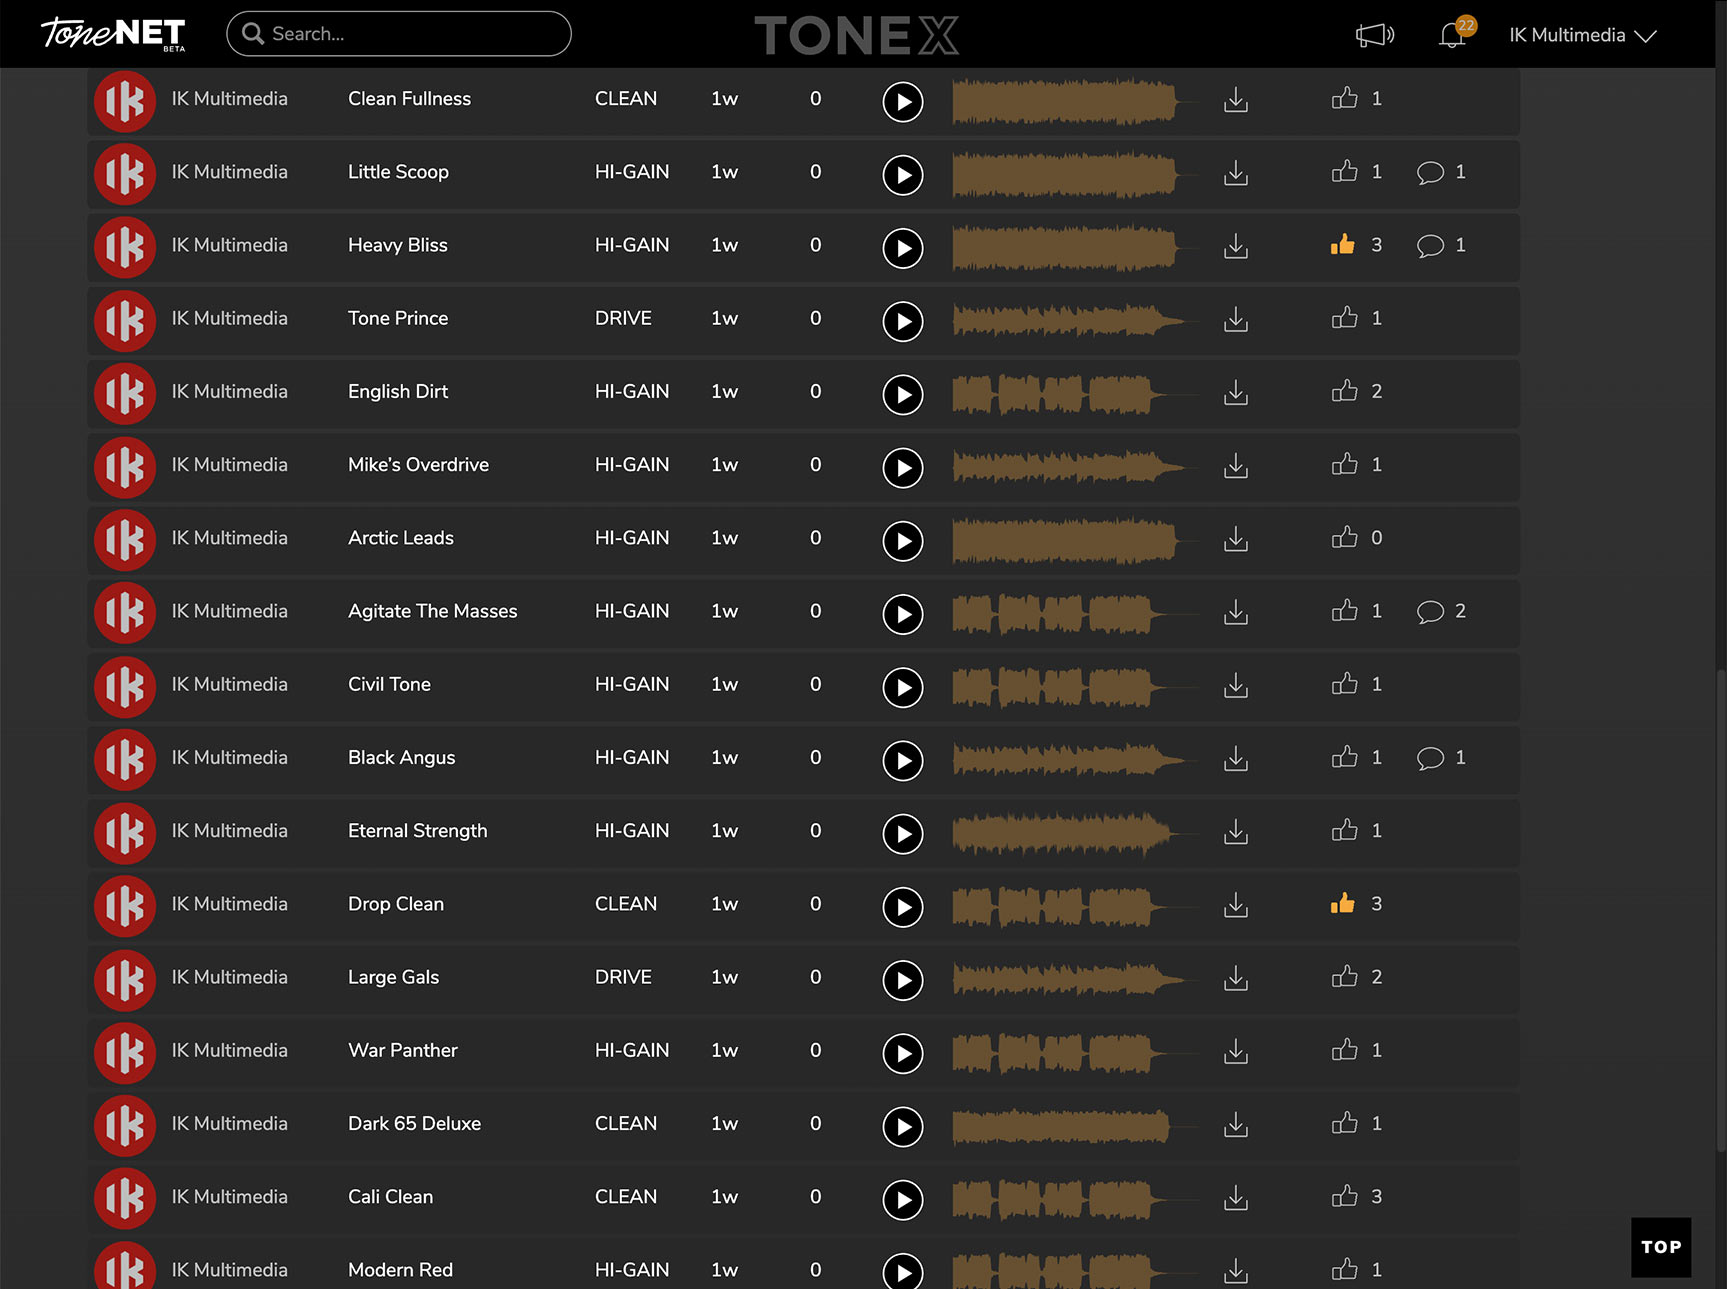Download the Cali Clean preset

(1235, 1199)
